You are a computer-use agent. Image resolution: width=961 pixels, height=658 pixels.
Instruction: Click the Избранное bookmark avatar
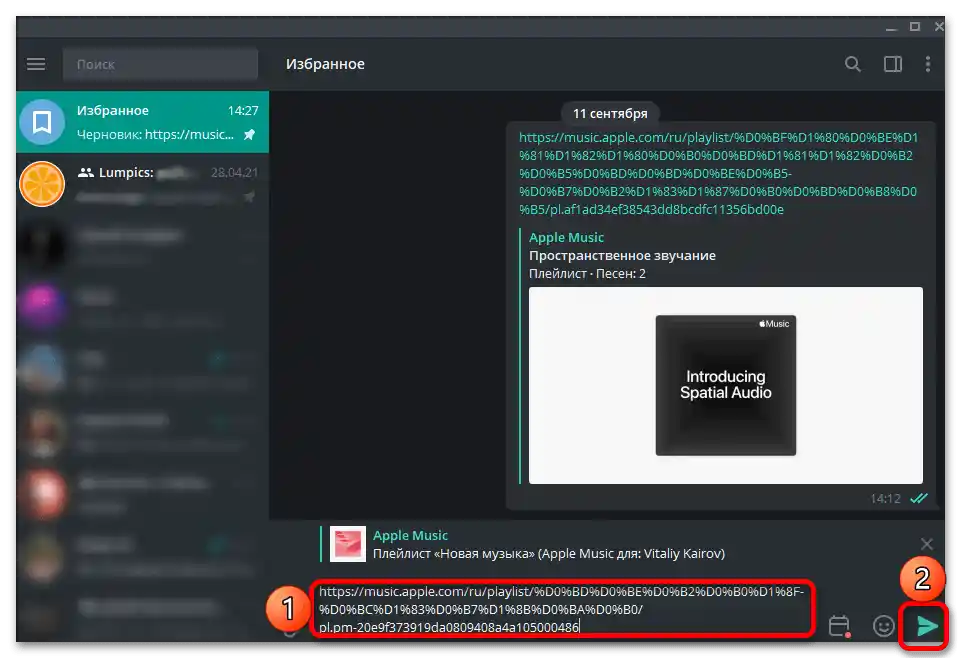pos(42,122)
